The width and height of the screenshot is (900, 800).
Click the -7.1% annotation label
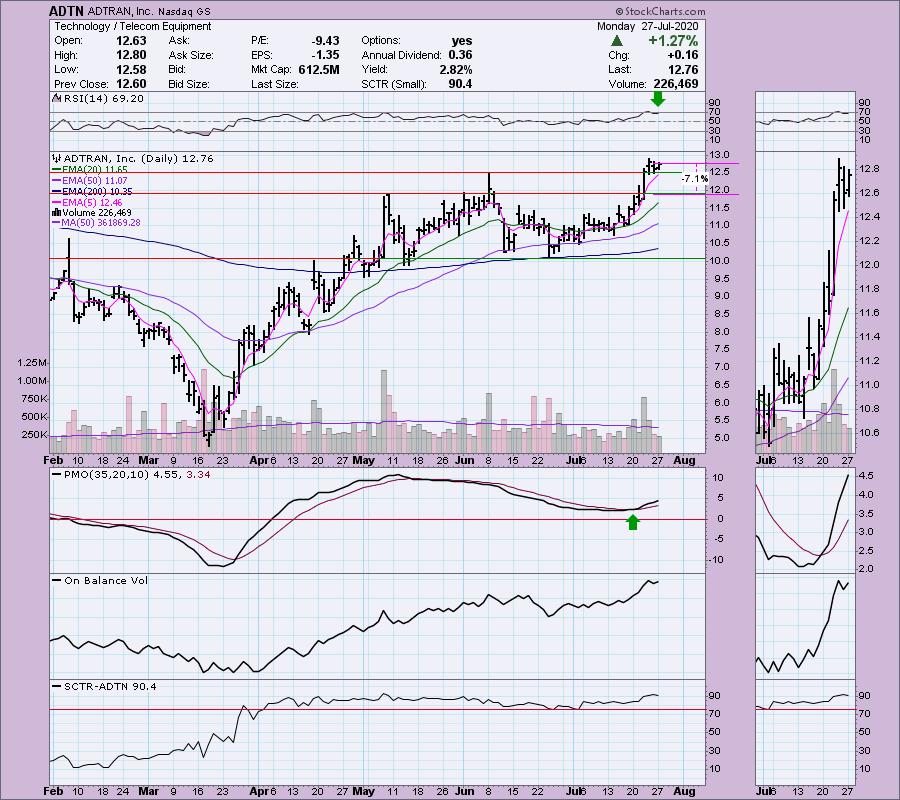695,179
